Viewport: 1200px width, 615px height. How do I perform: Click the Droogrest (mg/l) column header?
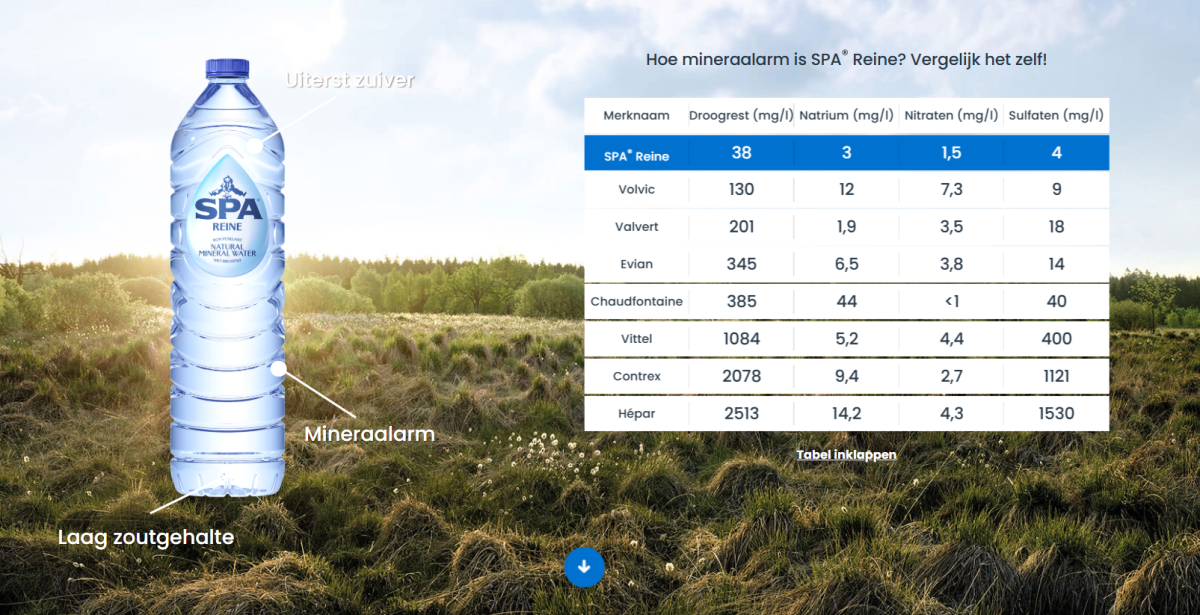click(x=741, y=116)
